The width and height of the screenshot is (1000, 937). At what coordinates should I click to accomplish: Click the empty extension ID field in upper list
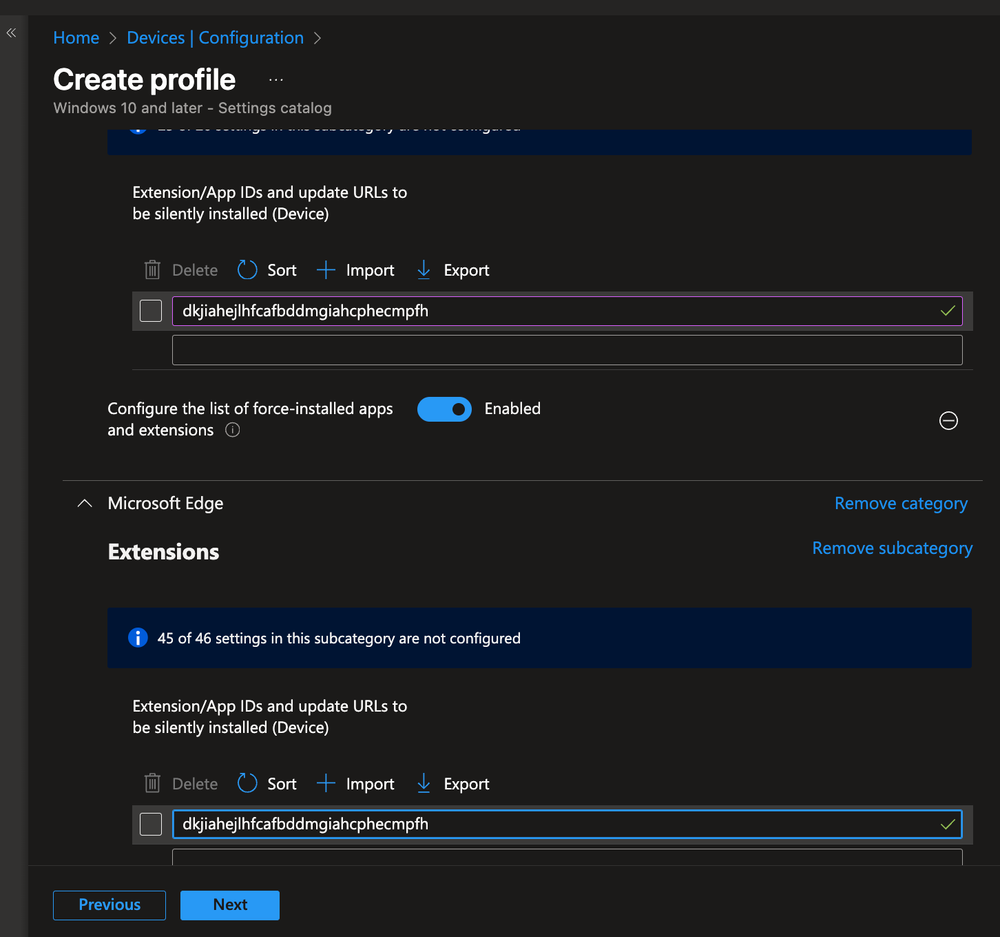click(x=567, y=350)
